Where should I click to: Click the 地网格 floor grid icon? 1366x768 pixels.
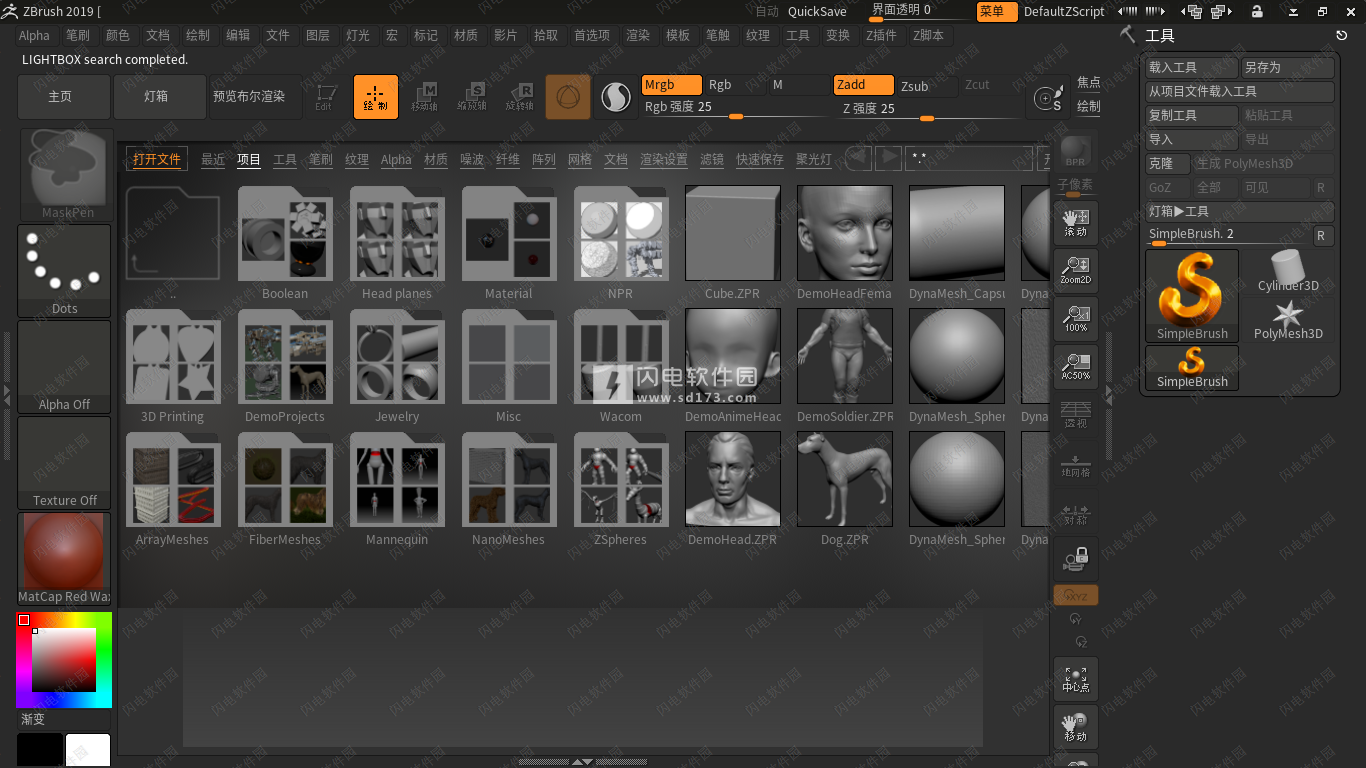[x=1076, y=464]
